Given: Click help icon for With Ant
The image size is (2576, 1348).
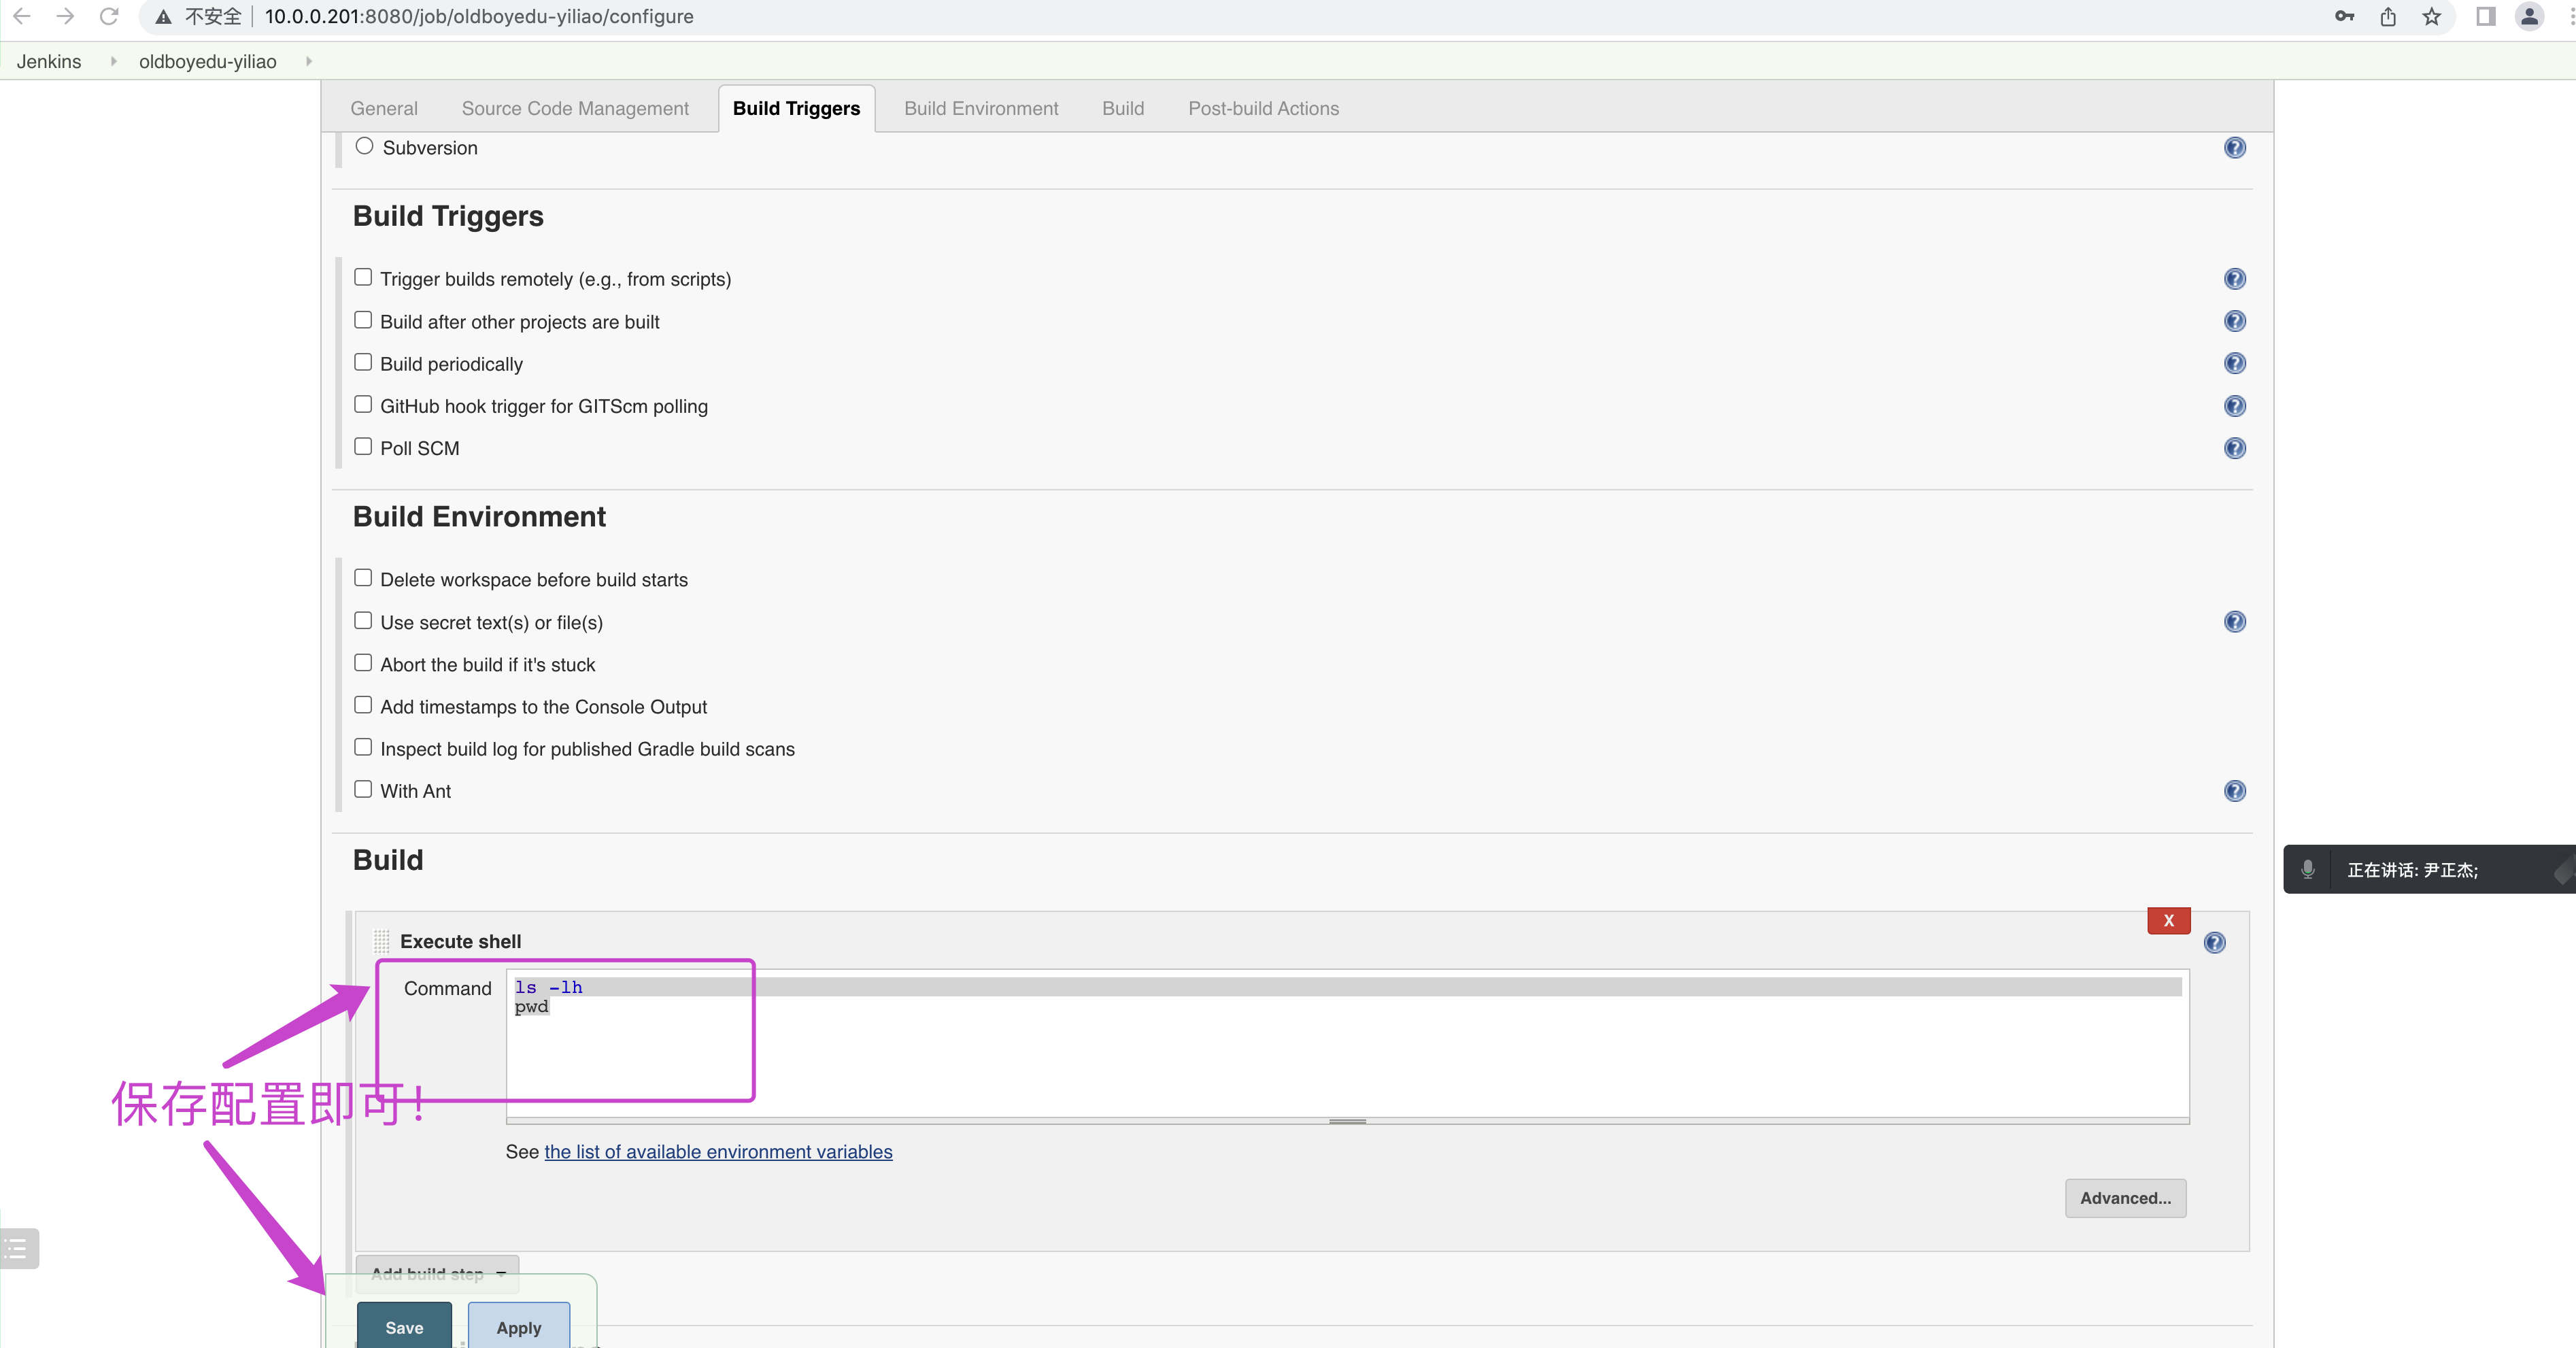Looking at the screenshot, I should [x=2234, y=791].
